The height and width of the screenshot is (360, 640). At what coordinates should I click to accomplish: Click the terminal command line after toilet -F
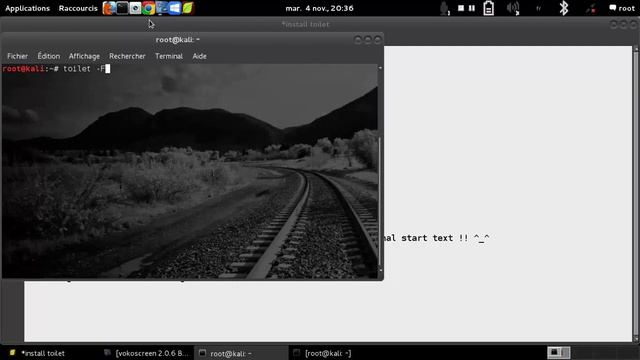108,69
